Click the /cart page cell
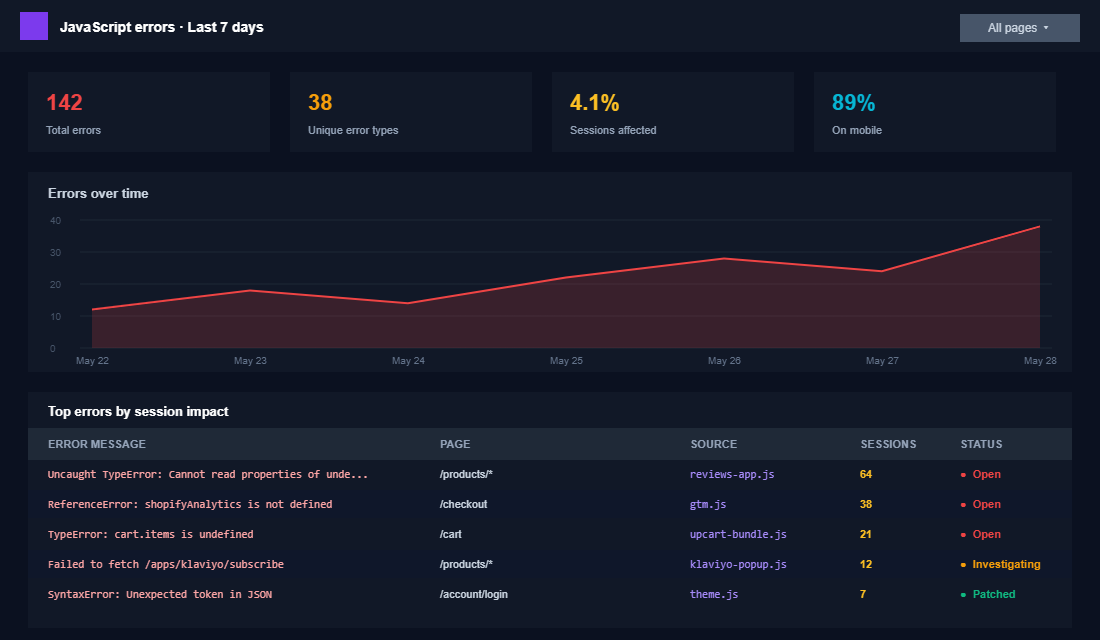 (x=451, y=535)
